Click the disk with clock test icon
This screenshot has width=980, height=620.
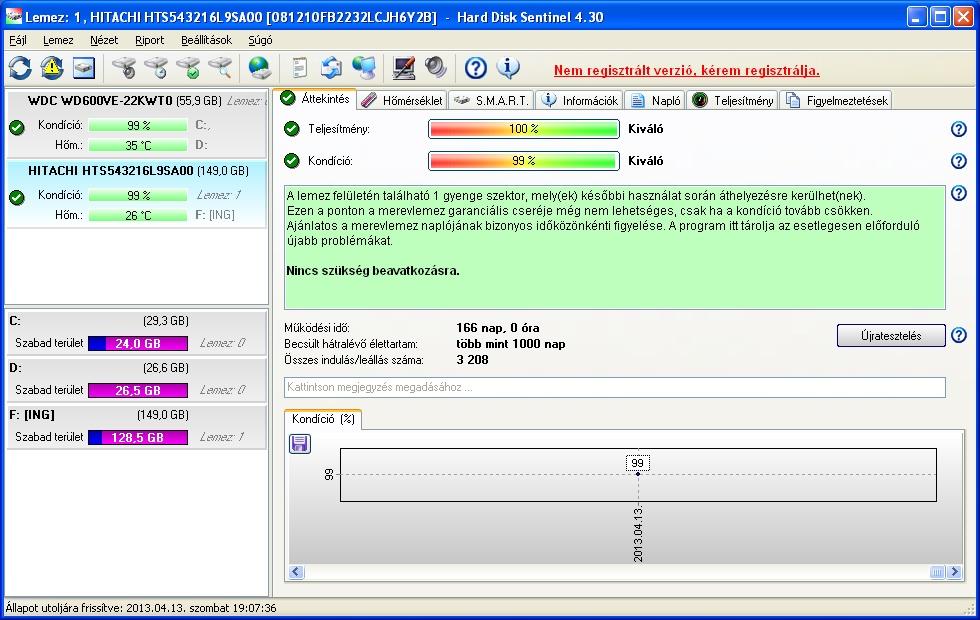[x=156, y=68]
